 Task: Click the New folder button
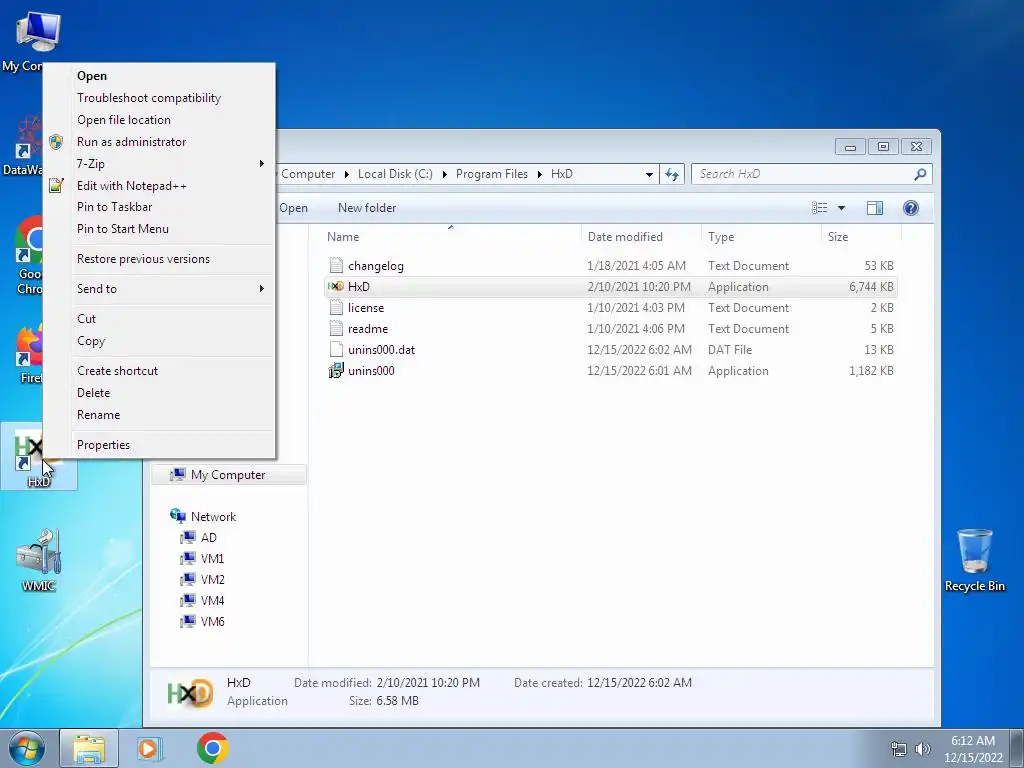pos(366,208)
